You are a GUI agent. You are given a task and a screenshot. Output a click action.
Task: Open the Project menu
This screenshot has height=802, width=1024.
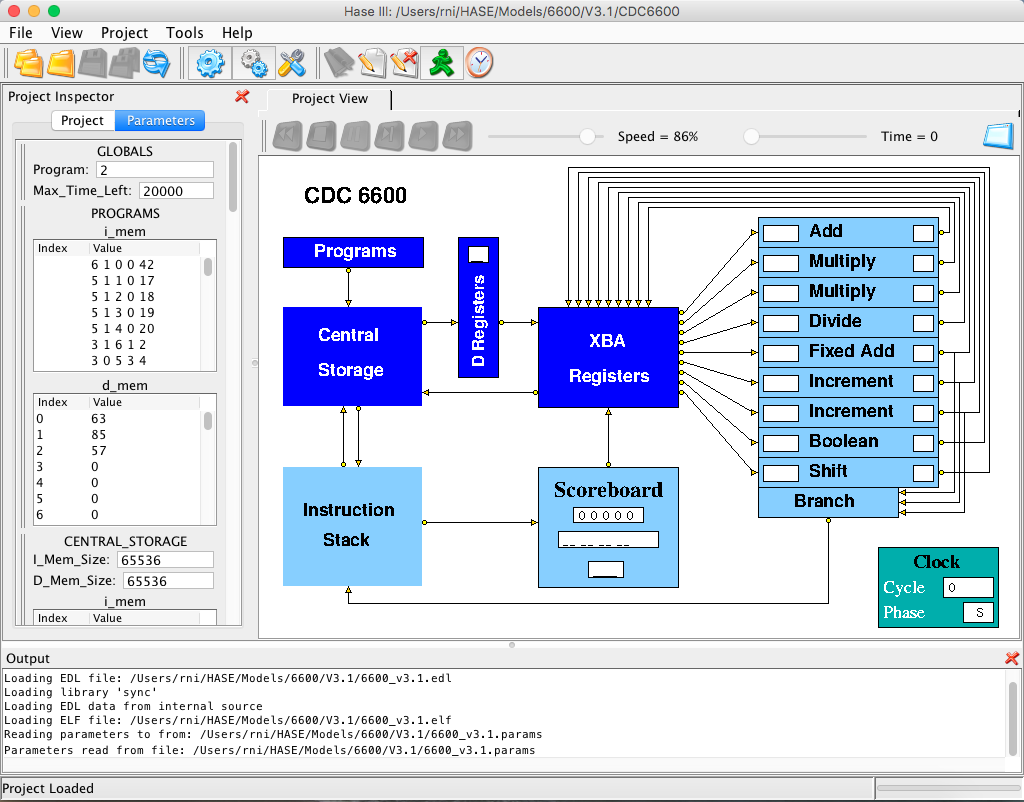point(124,33)
